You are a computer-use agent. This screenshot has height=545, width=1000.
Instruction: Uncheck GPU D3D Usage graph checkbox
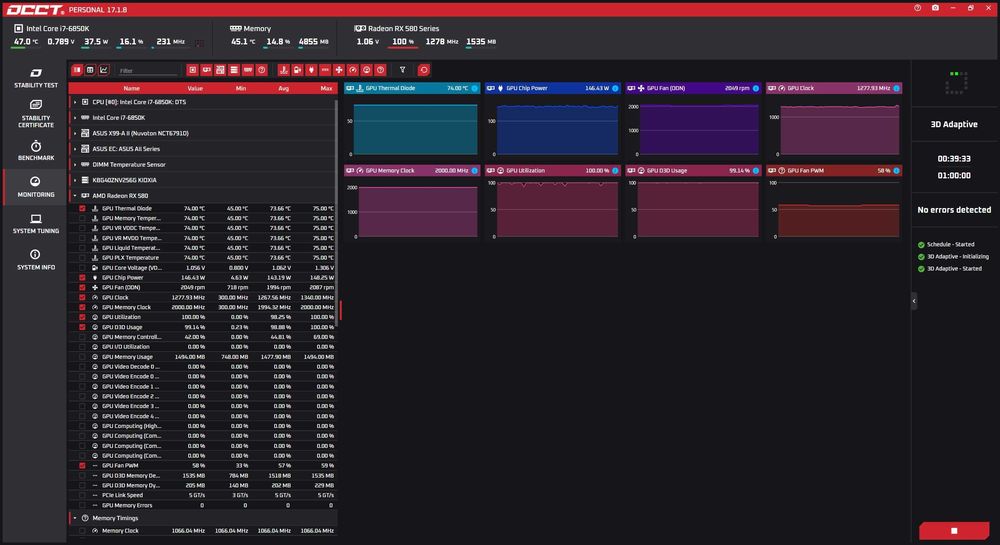(82, 327)
